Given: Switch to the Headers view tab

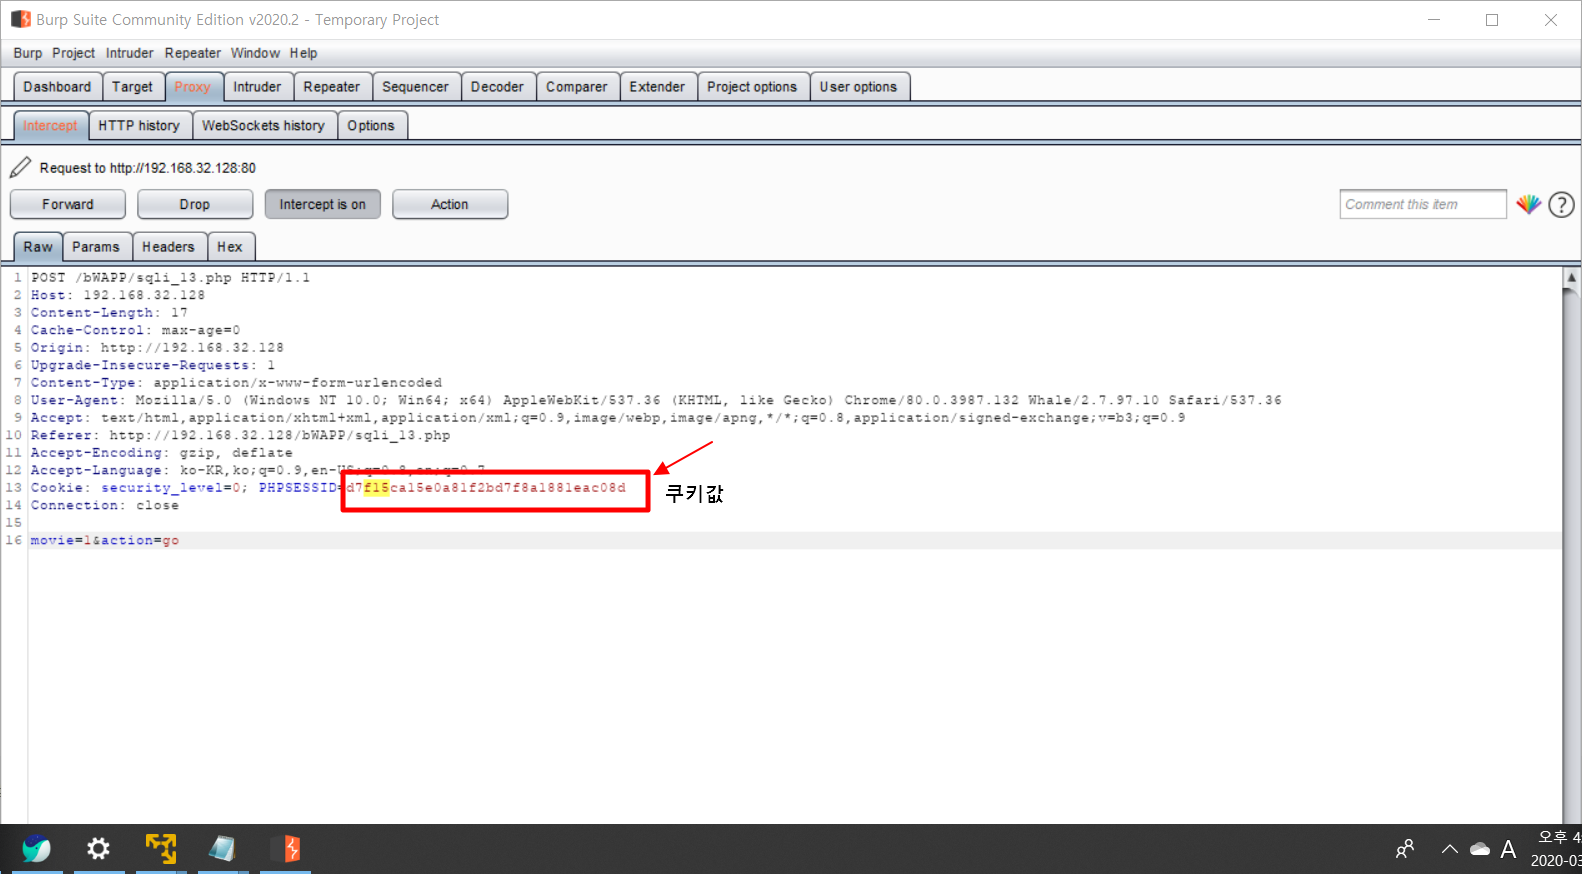Looking at the screenshot, I should (168, 247).
